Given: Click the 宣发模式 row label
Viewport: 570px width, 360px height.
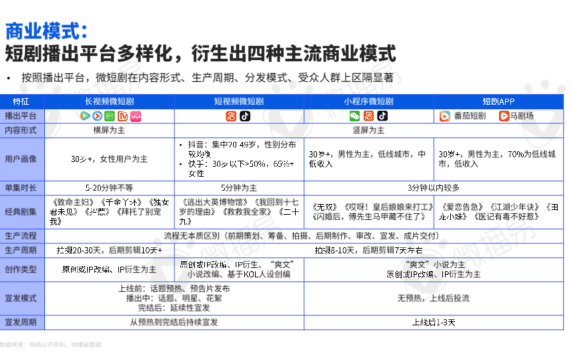Looking at the screenshot, I should click(x=21, y=298).
